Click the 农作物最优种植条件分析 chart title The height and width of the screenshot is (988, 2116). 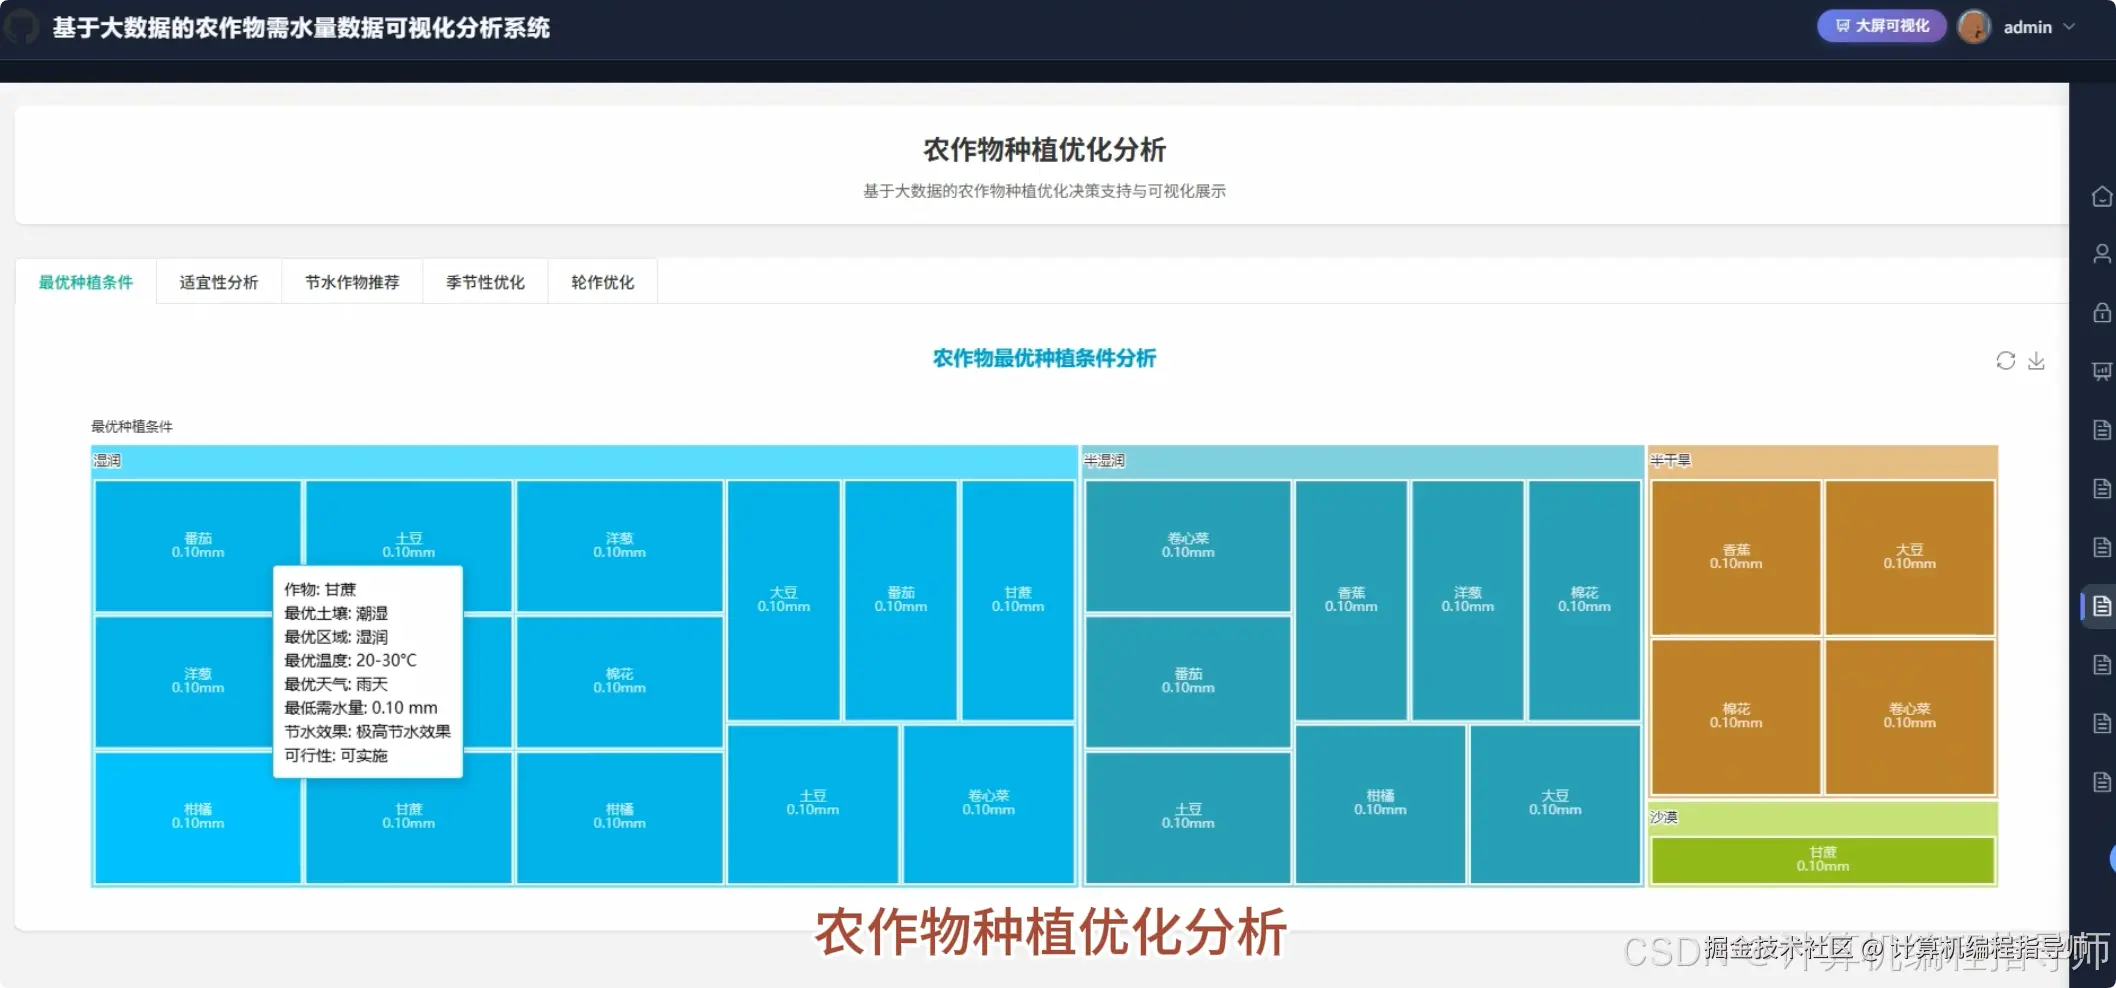1044,358
